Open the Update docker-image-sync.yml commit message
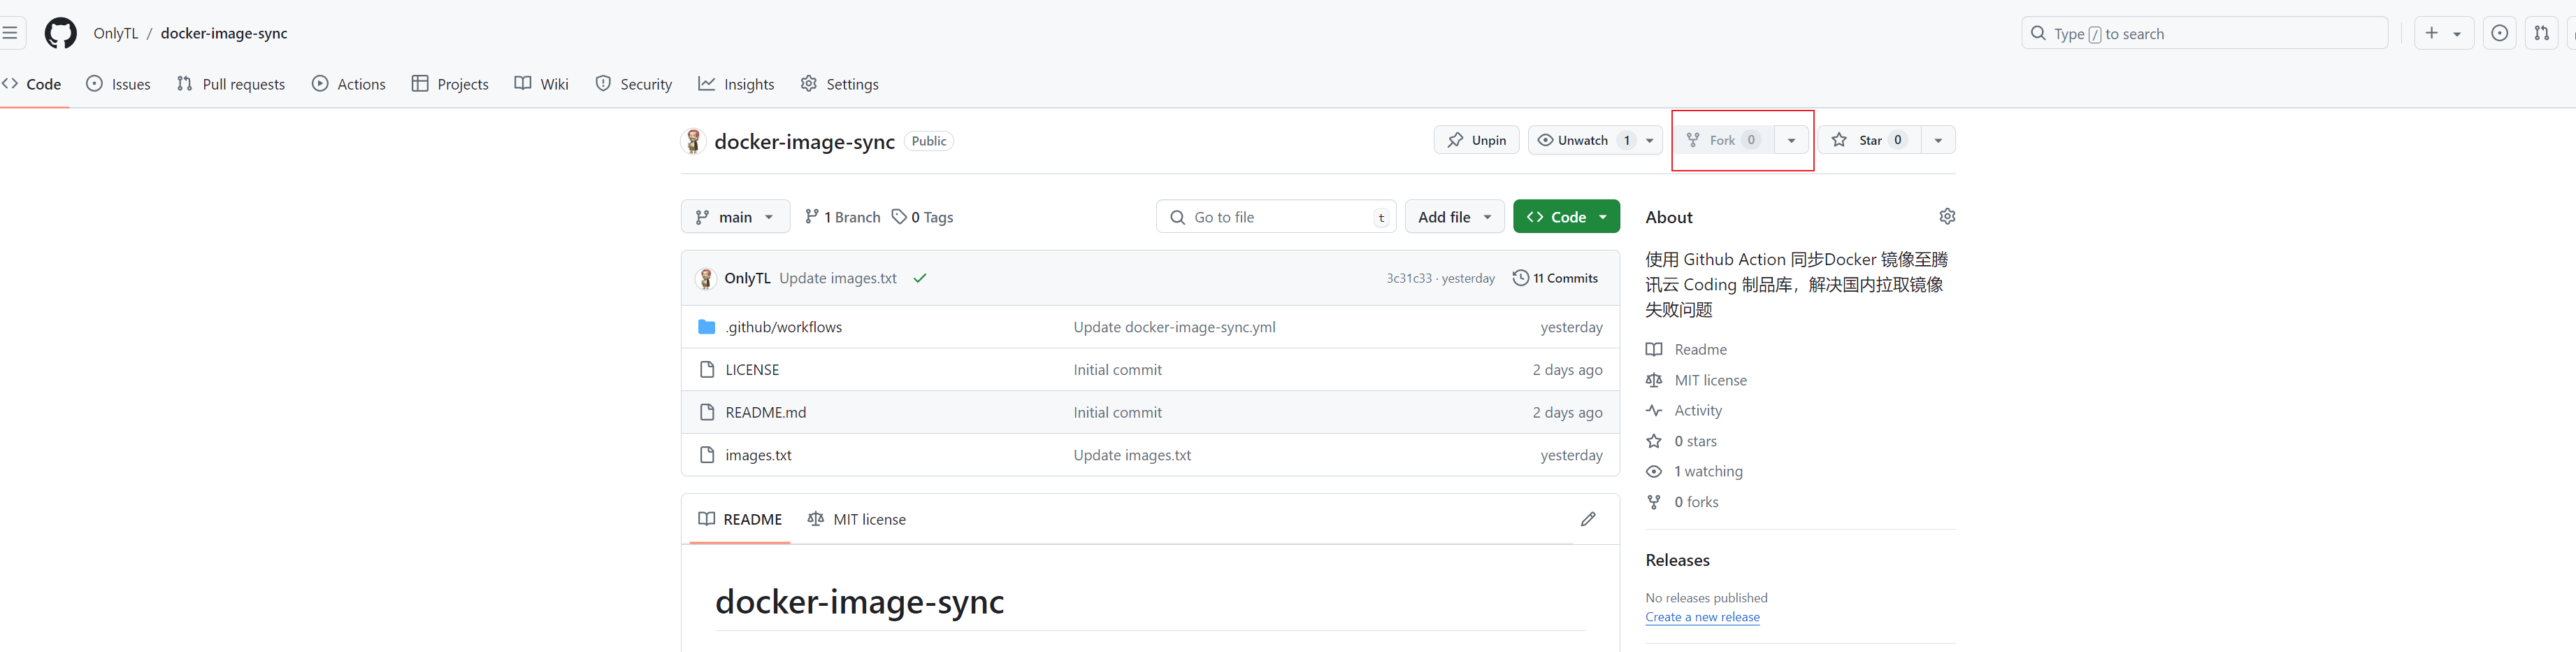This screenshot has width=2576, height=652. coord(1174,327)
